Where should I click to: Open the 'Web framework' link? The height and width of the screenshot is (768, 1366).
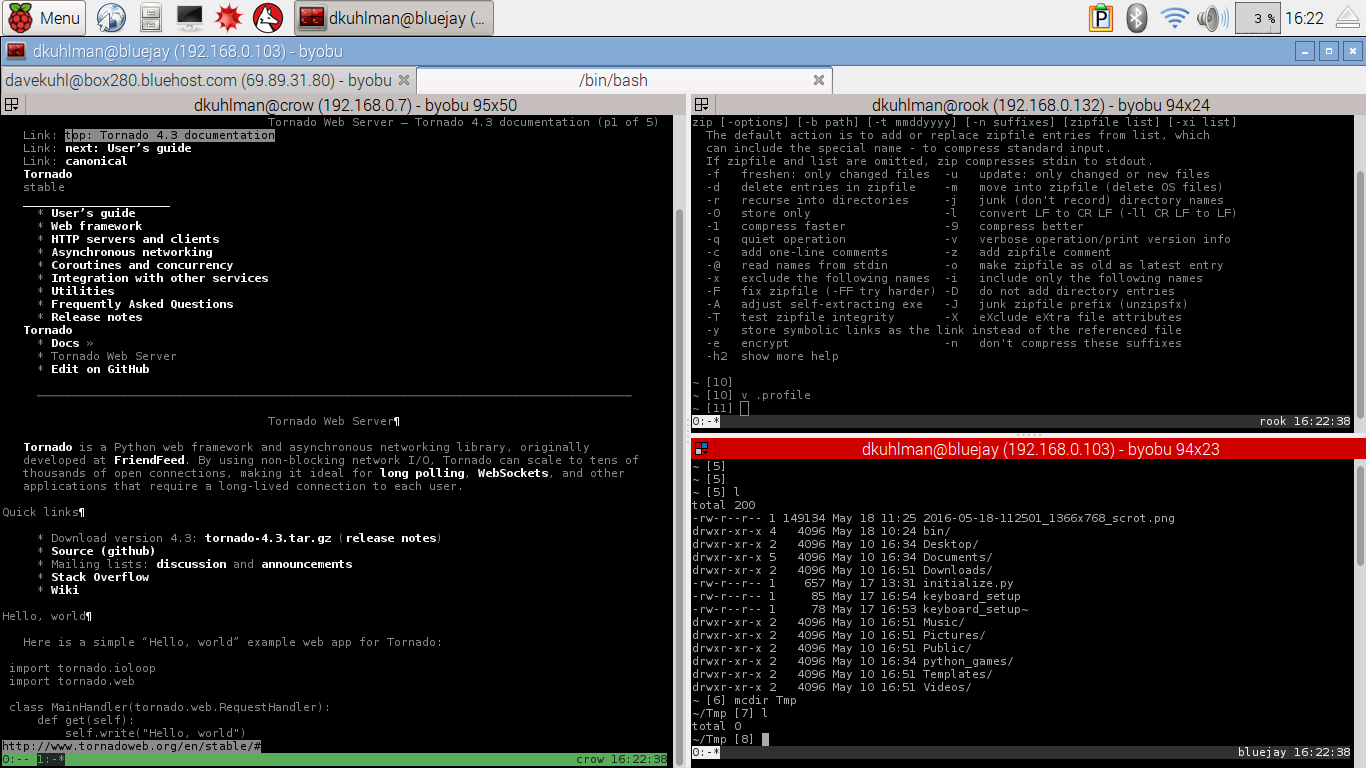click(96, 226)
